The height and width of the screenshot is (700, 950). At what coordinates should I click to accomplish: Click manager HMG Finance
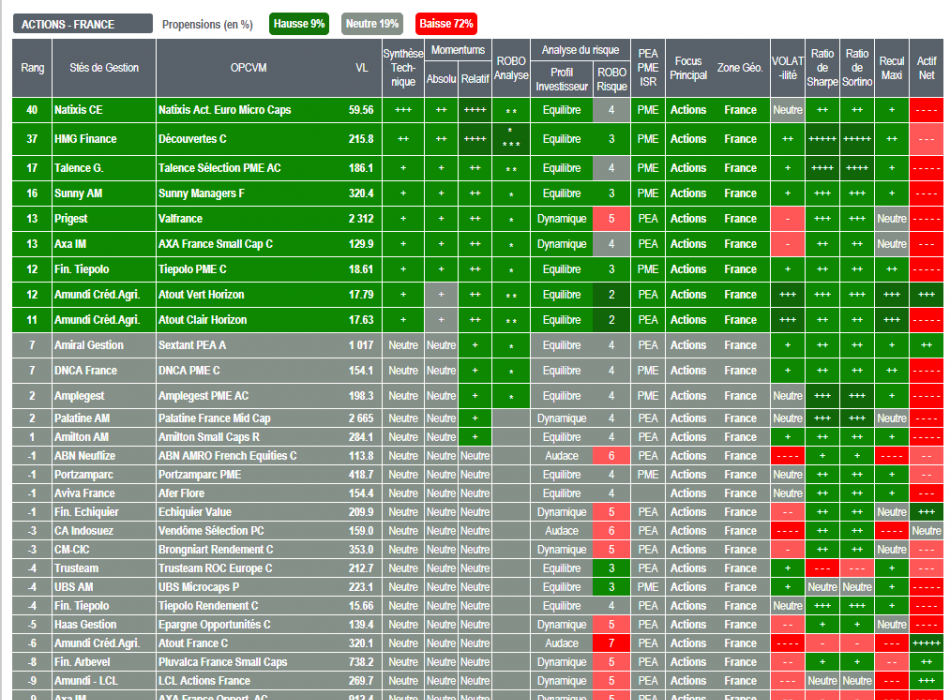click(85, 139)
